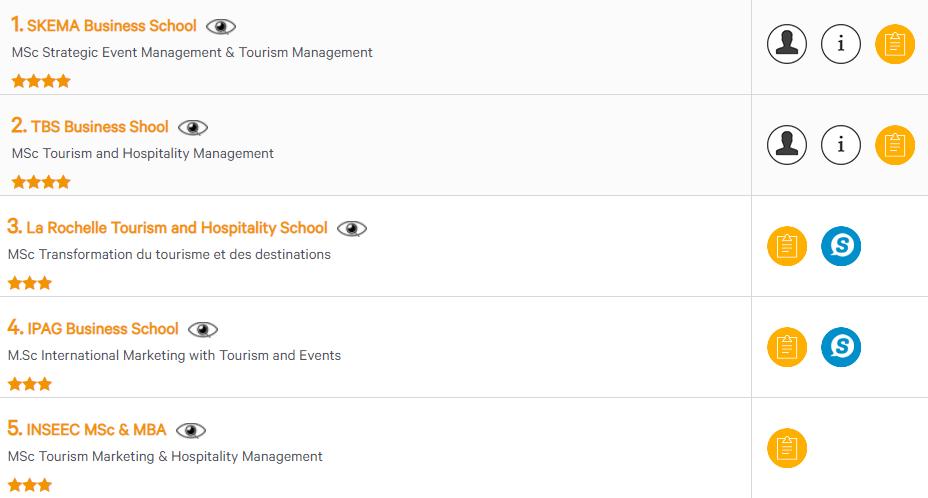Click the clipboard icon for IPAG Business School
The width and height of the screenshot is (928, 498).
787,347
